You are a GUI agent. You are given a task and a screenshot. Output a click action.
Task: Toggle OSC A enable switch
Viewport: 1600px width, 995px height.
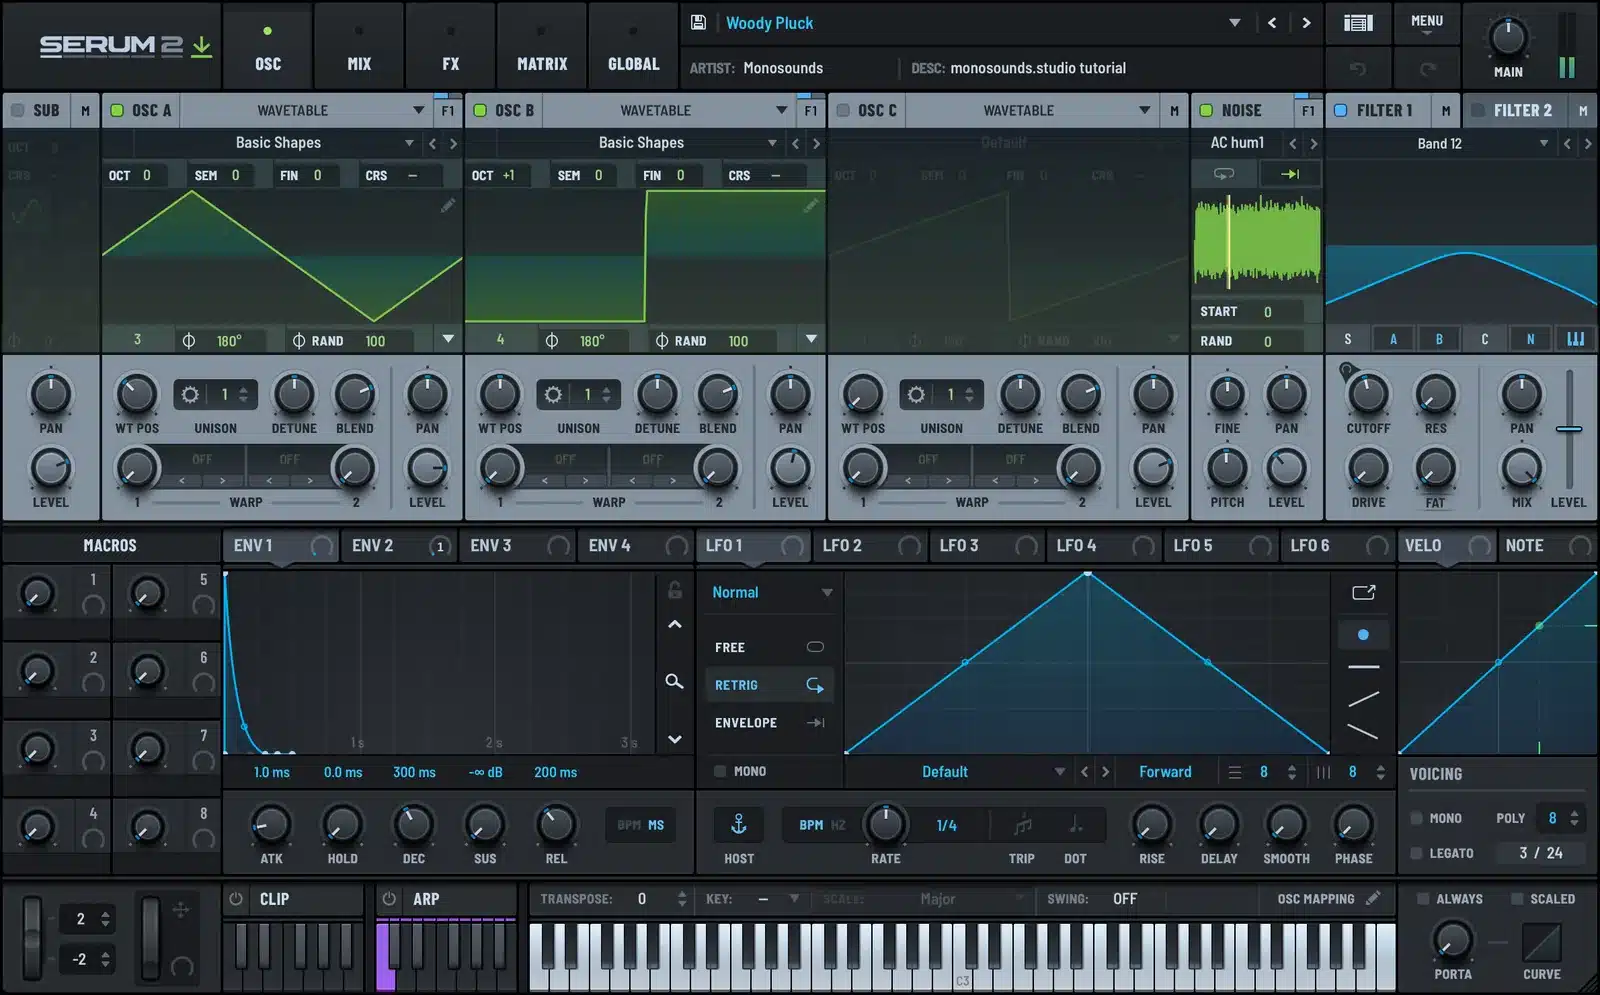pos(117,110)
